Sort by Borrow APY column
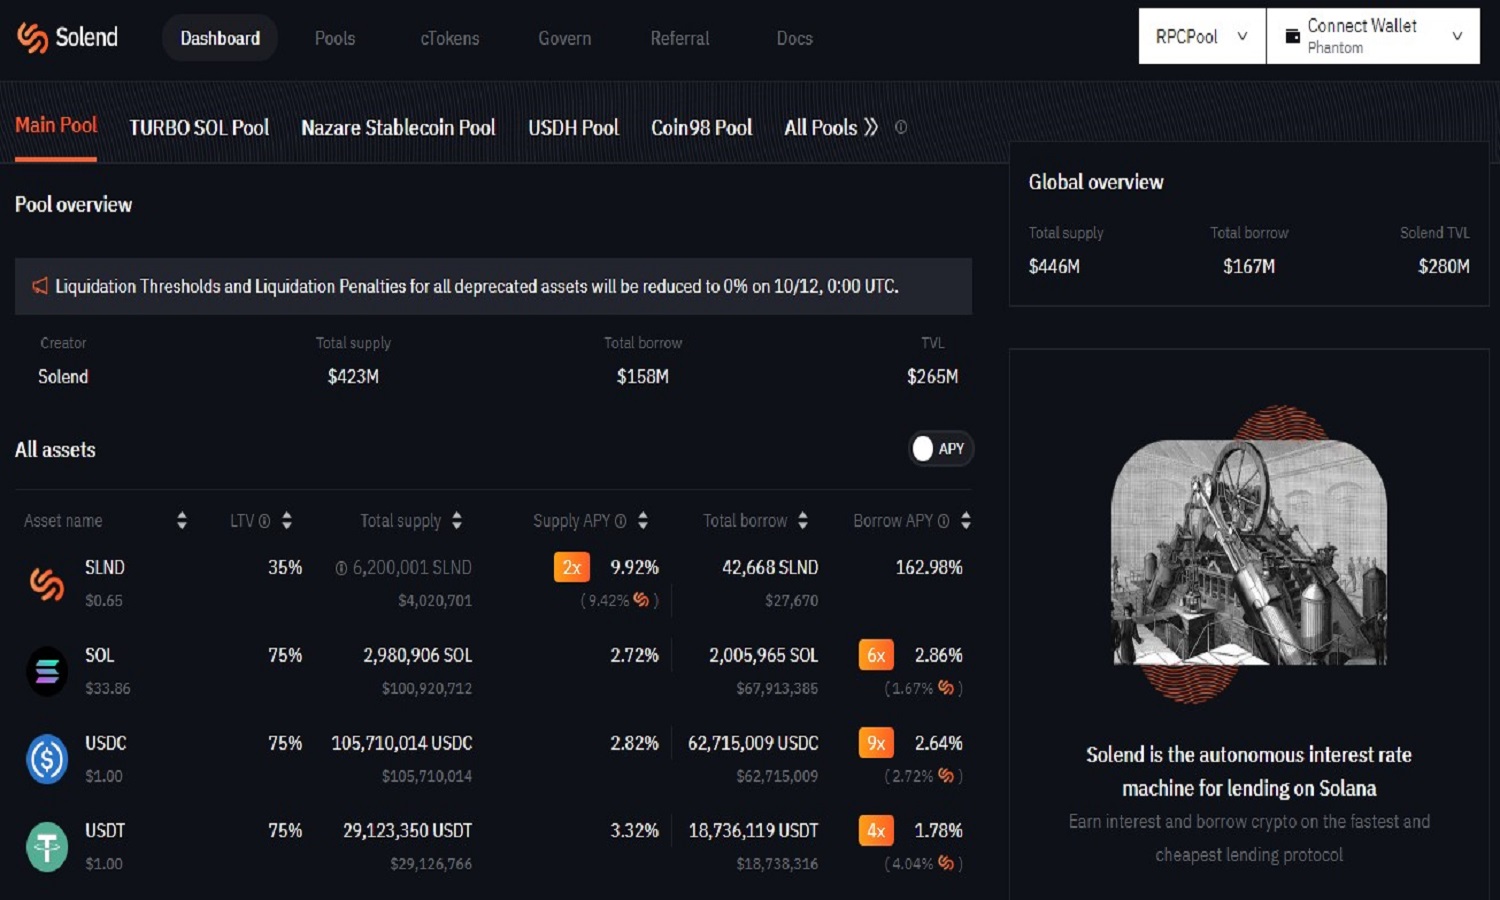The height and width of the screenshot is (900, 1500). pos(966,521)
